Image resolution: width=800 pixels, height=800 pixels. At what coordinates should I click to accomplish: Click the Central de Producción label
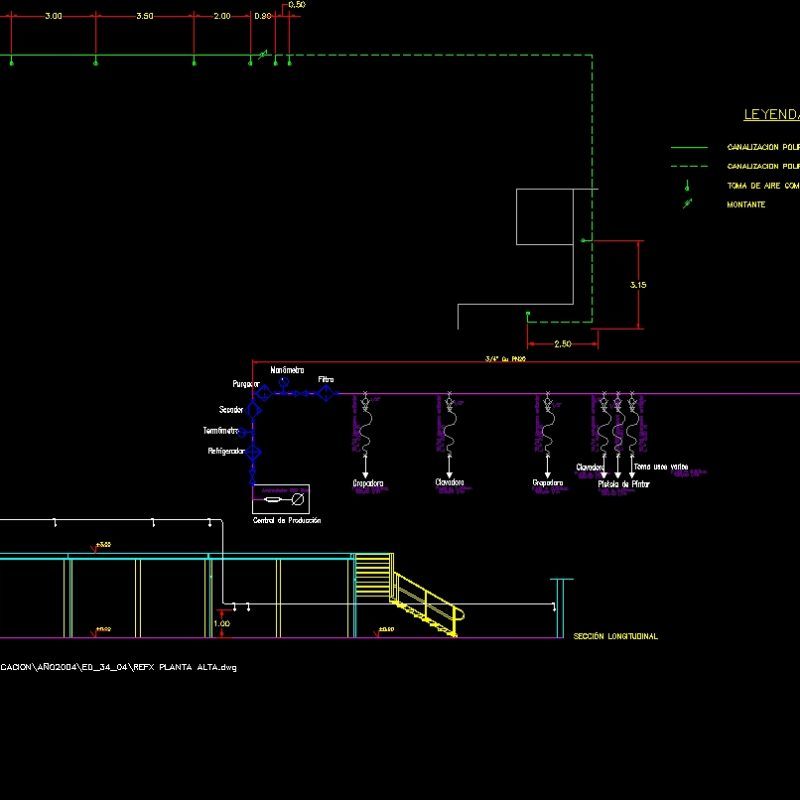(285, 519)
